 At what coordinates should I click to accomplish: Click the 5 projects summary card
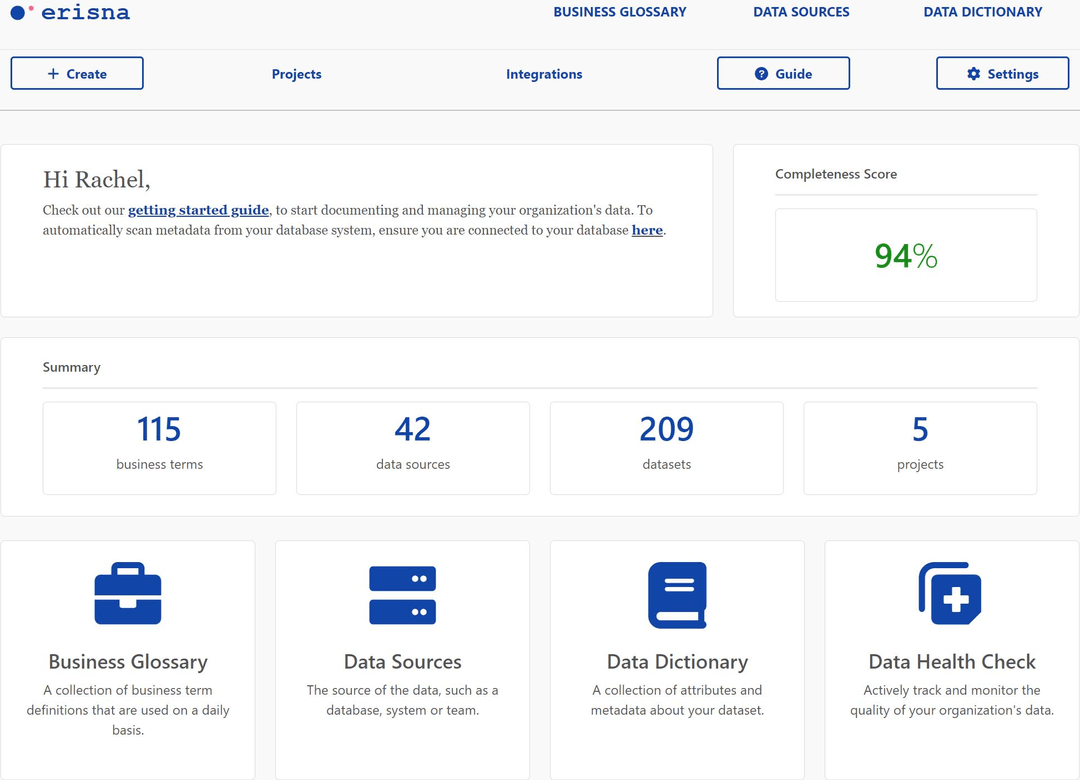point(920,447)
